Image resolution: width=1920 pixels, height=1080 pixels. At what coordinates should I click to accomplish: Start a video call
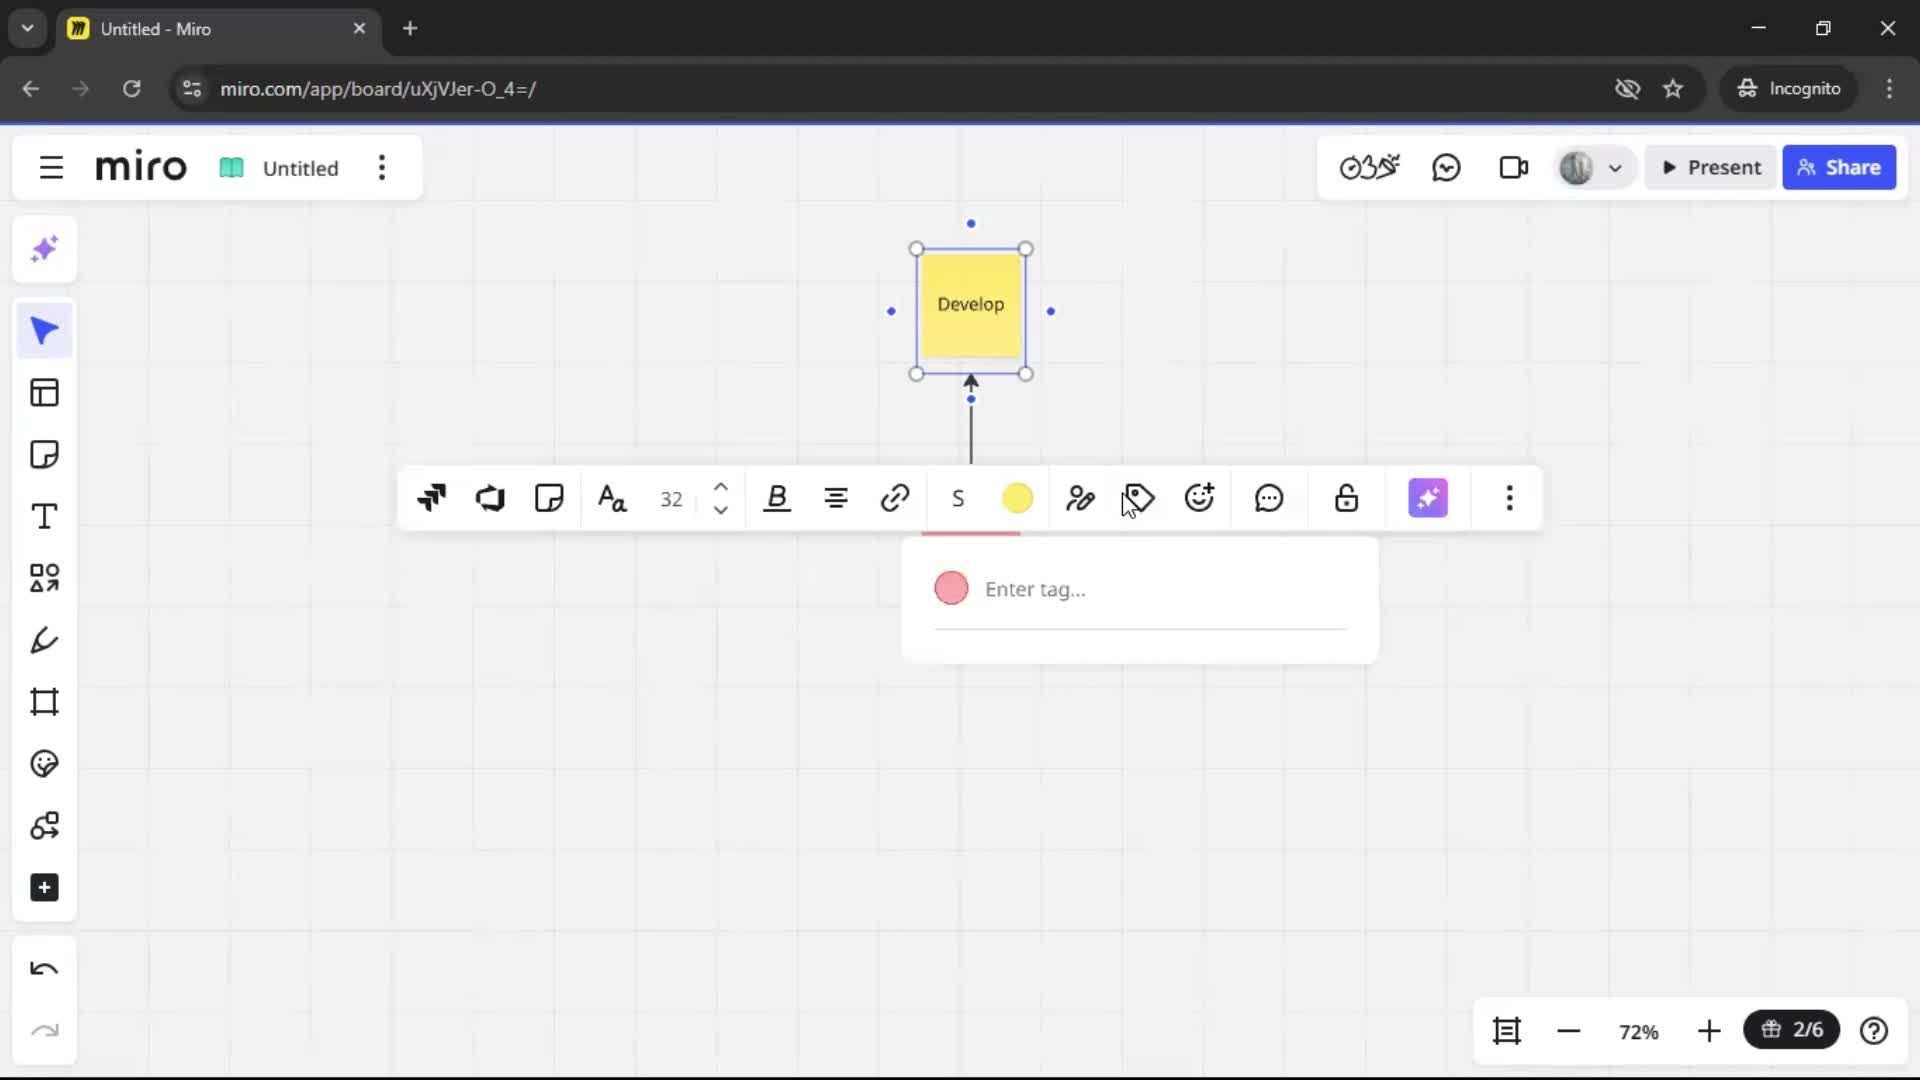1514,168
